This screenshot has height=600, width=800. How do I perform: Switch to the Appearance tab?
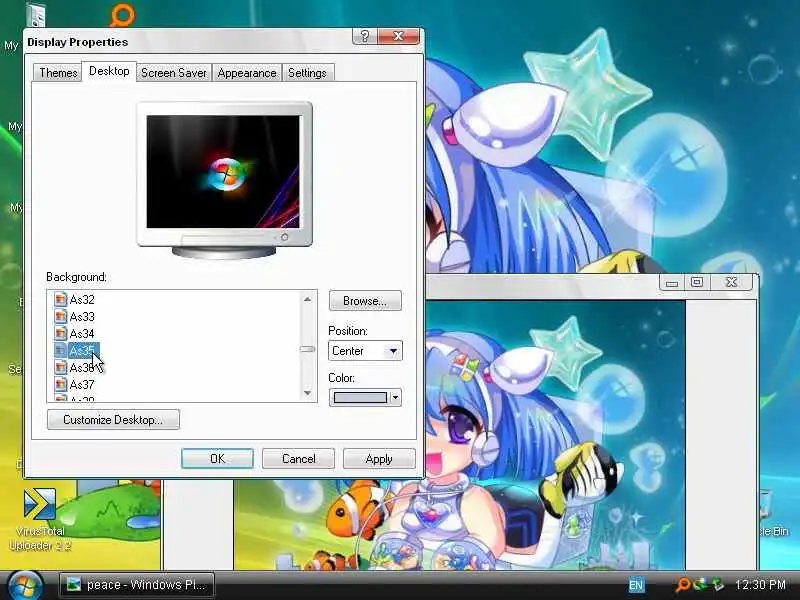(x=246, y=72)
